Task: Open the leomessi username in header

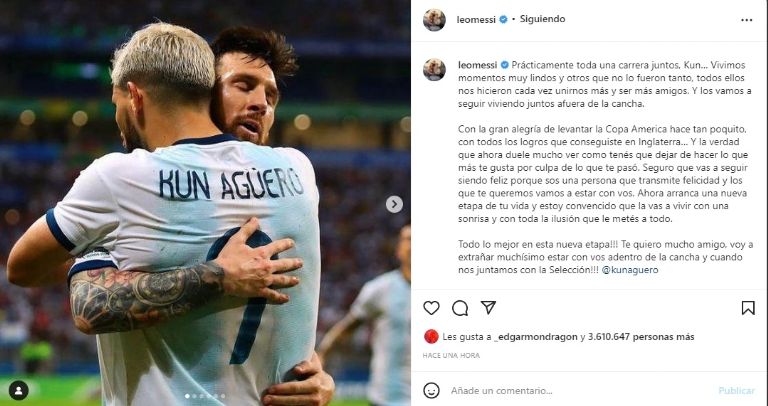Action: pos(476,20)
